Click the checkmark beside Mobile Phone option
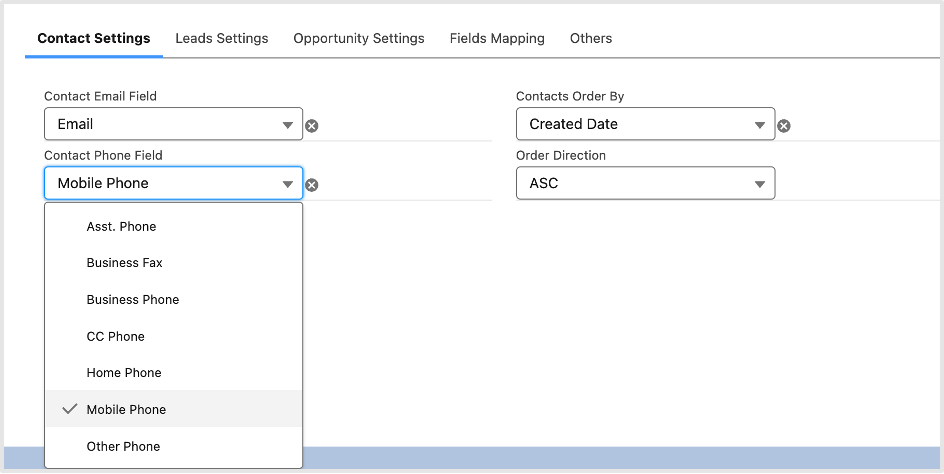The width and height of the screenshot is (944, 474). [x=69, y=409]
